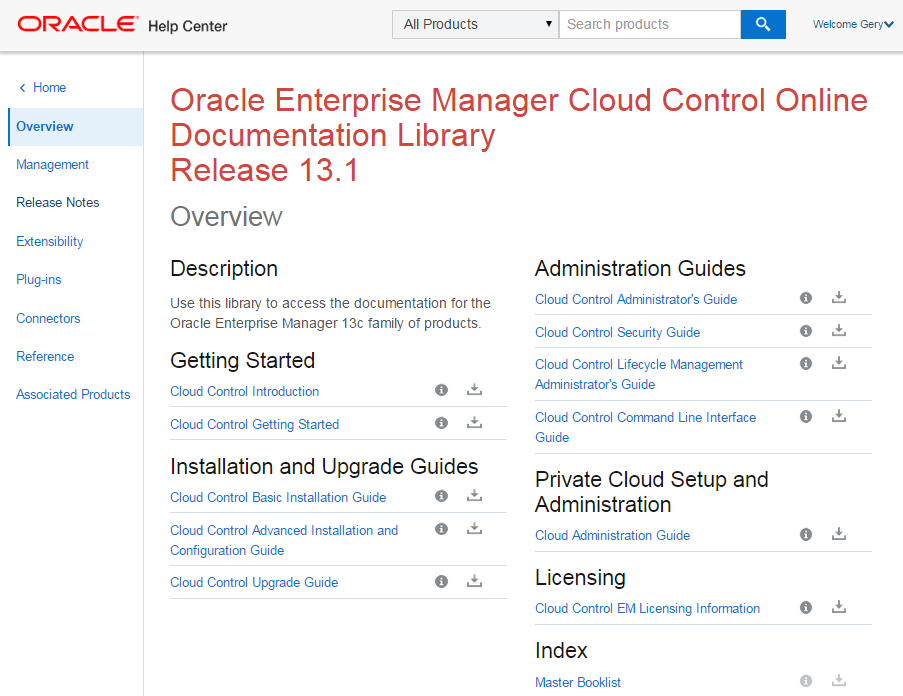Image resolution: width=903 pixels, height=696 pixels.
Task: Show info for Cloud Control Basic Installation Guide
Action: coord(441,496)
